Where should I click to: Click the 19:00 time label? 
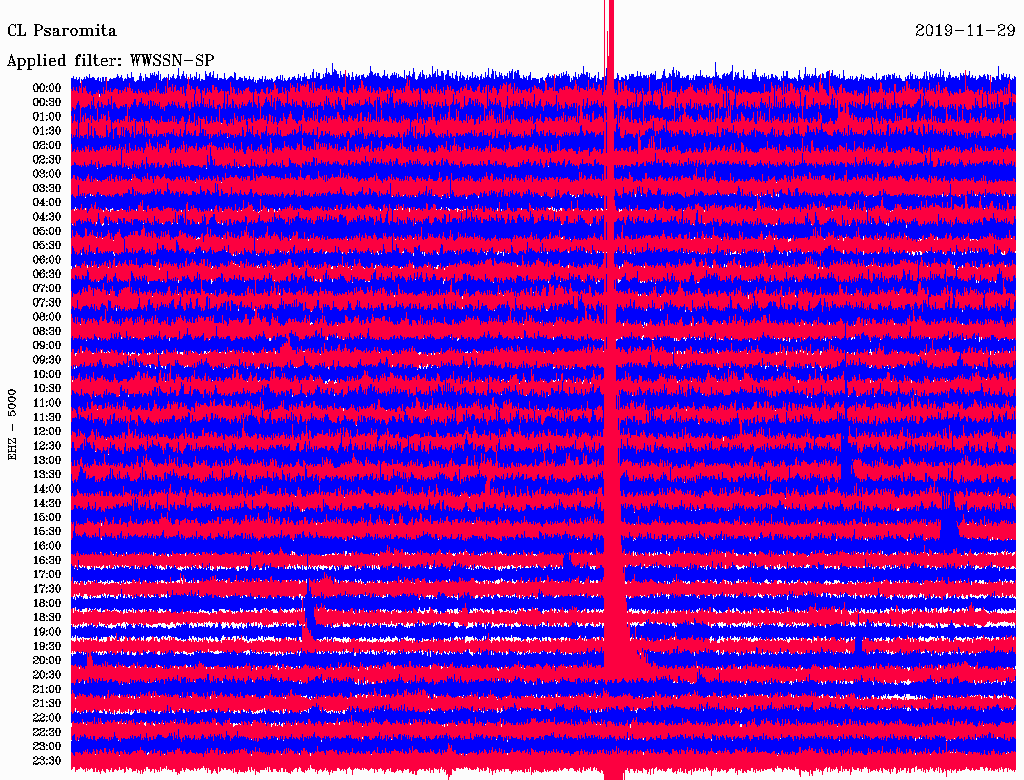pos(47,632)
